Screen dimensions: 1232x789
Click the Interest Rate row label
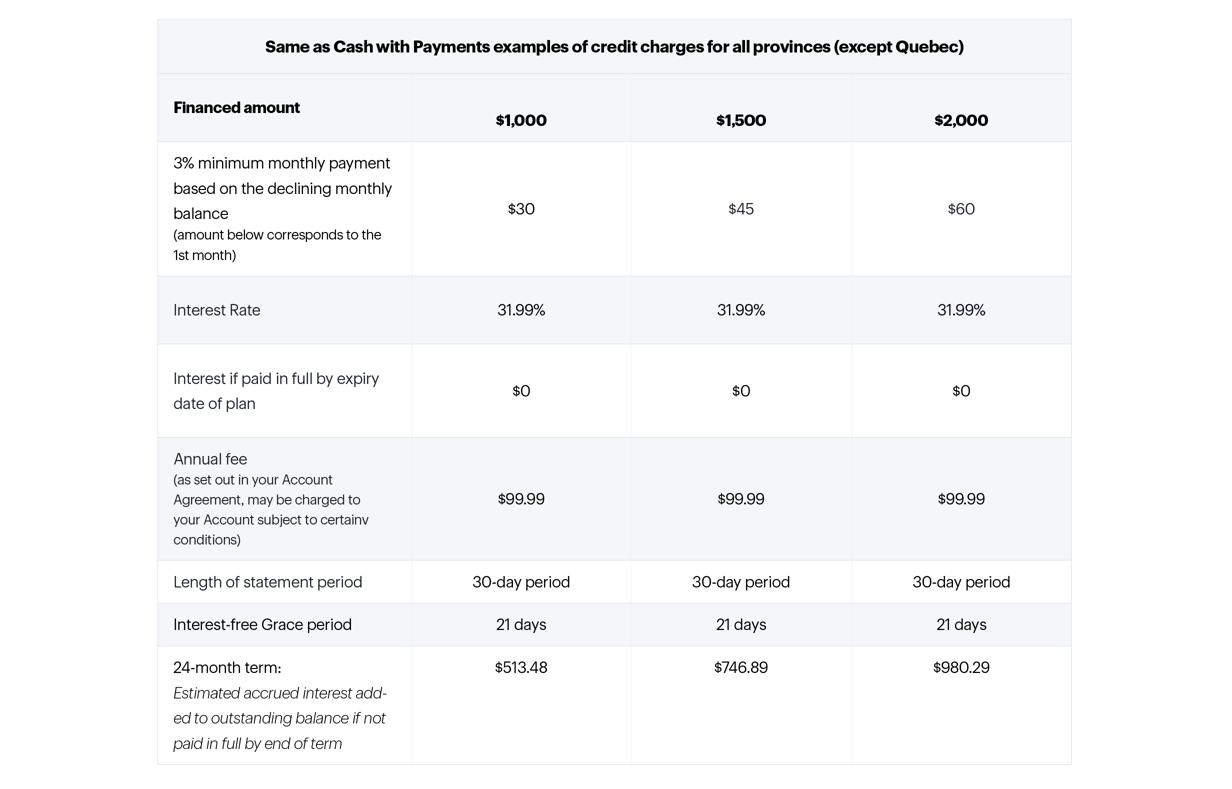tap(217, 310)
